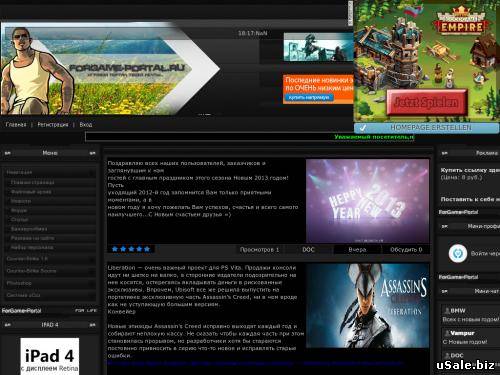Expand the Counter-Strike Source menu section

[49, 271]
